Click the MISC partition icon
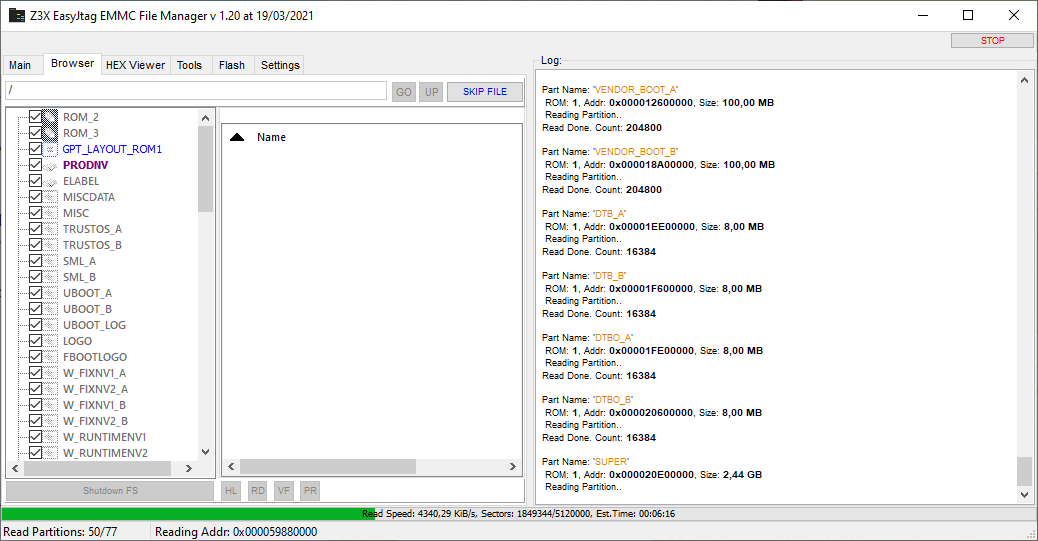The height and width of the screenshot is (541, 1038). [x=50, y=213]
